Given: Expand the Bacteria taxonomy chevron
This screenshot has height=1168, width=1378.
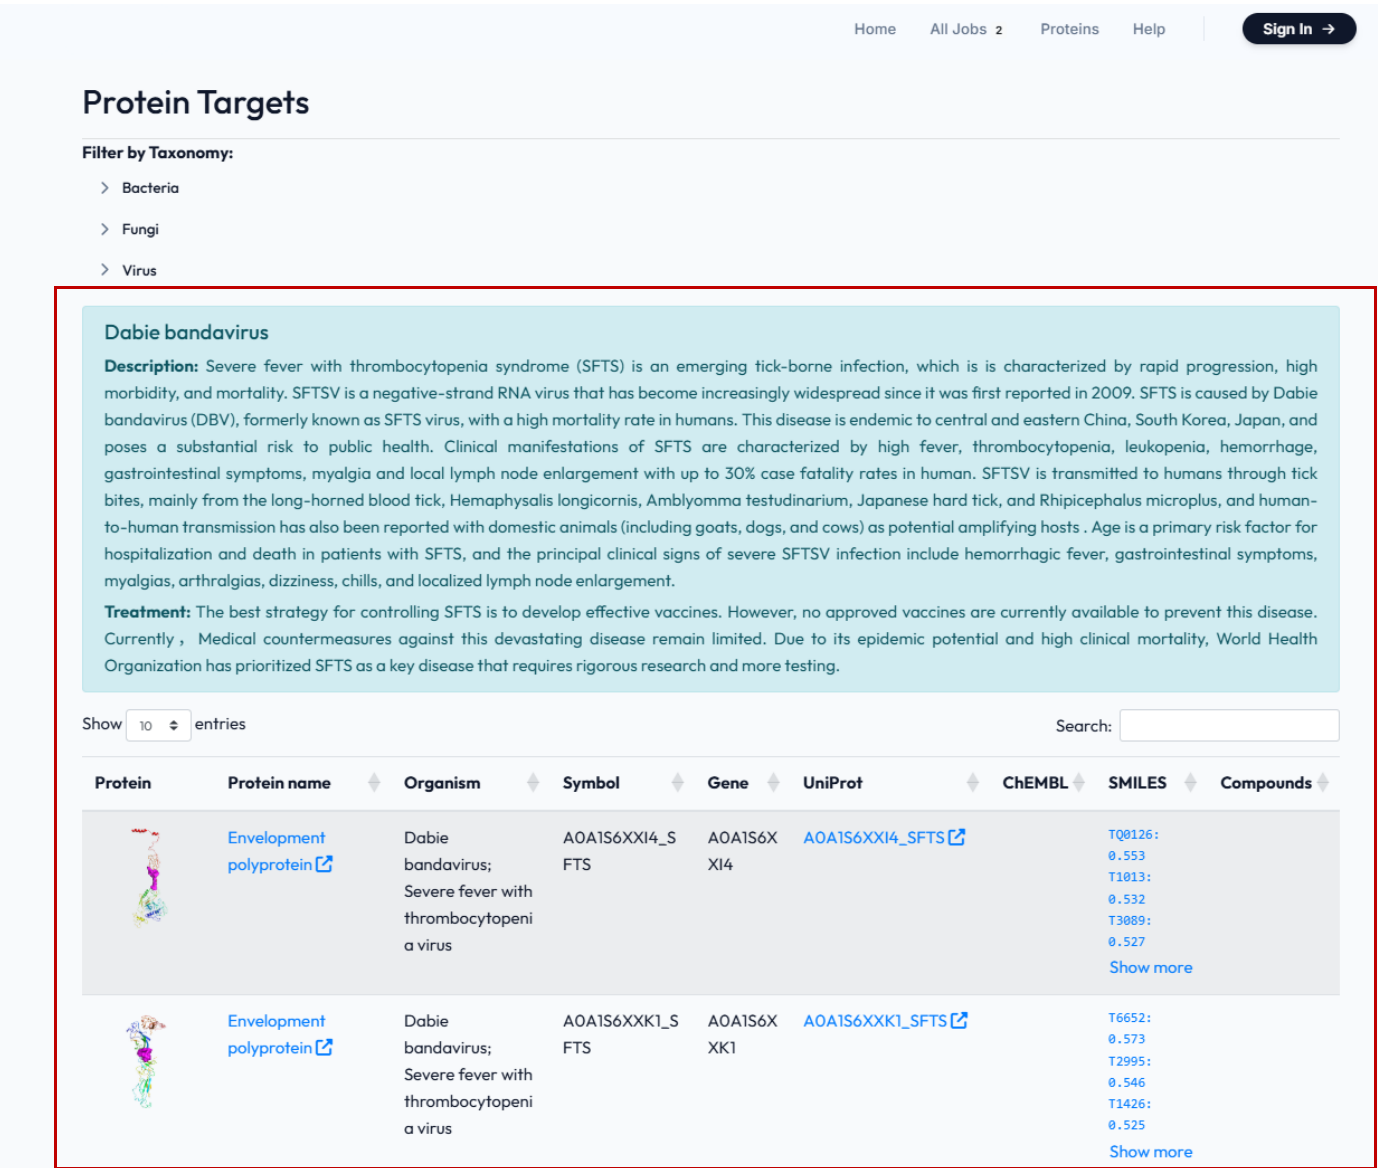Looking at the screenshot, I should 104,188.
